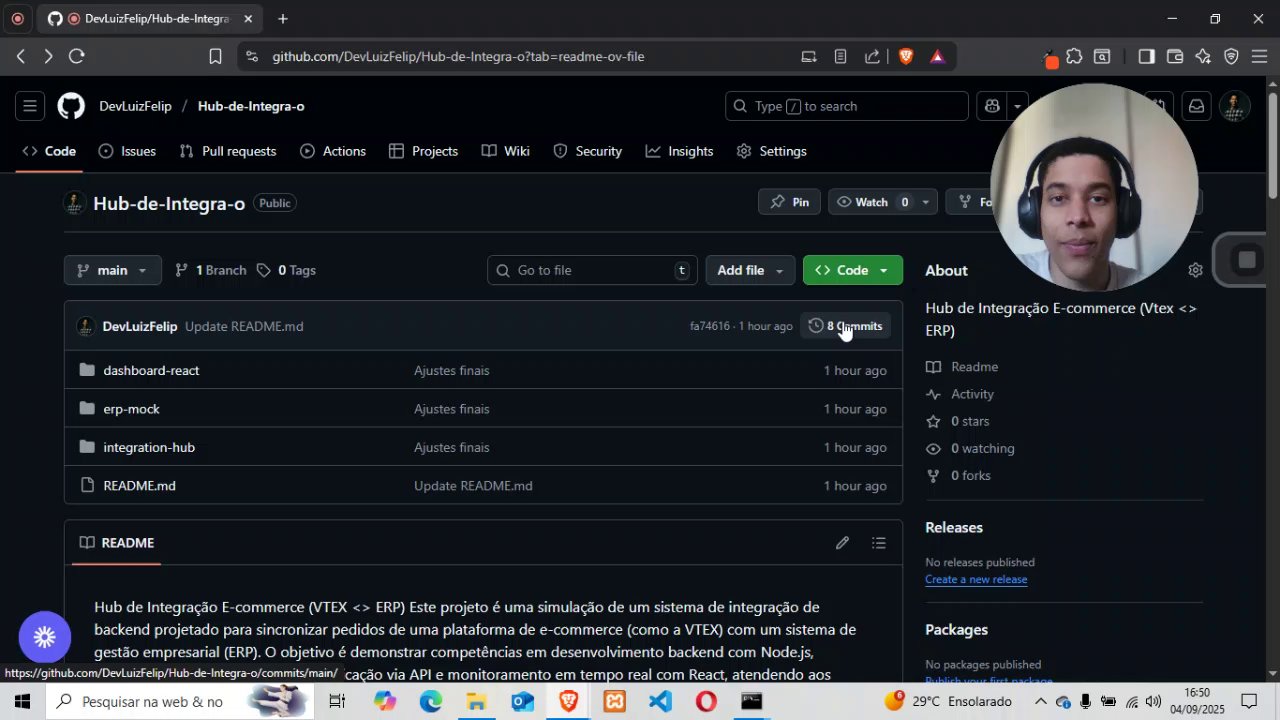The image size is (1280, 720).
Task: Expand the main branch selector
Action: 112,270
